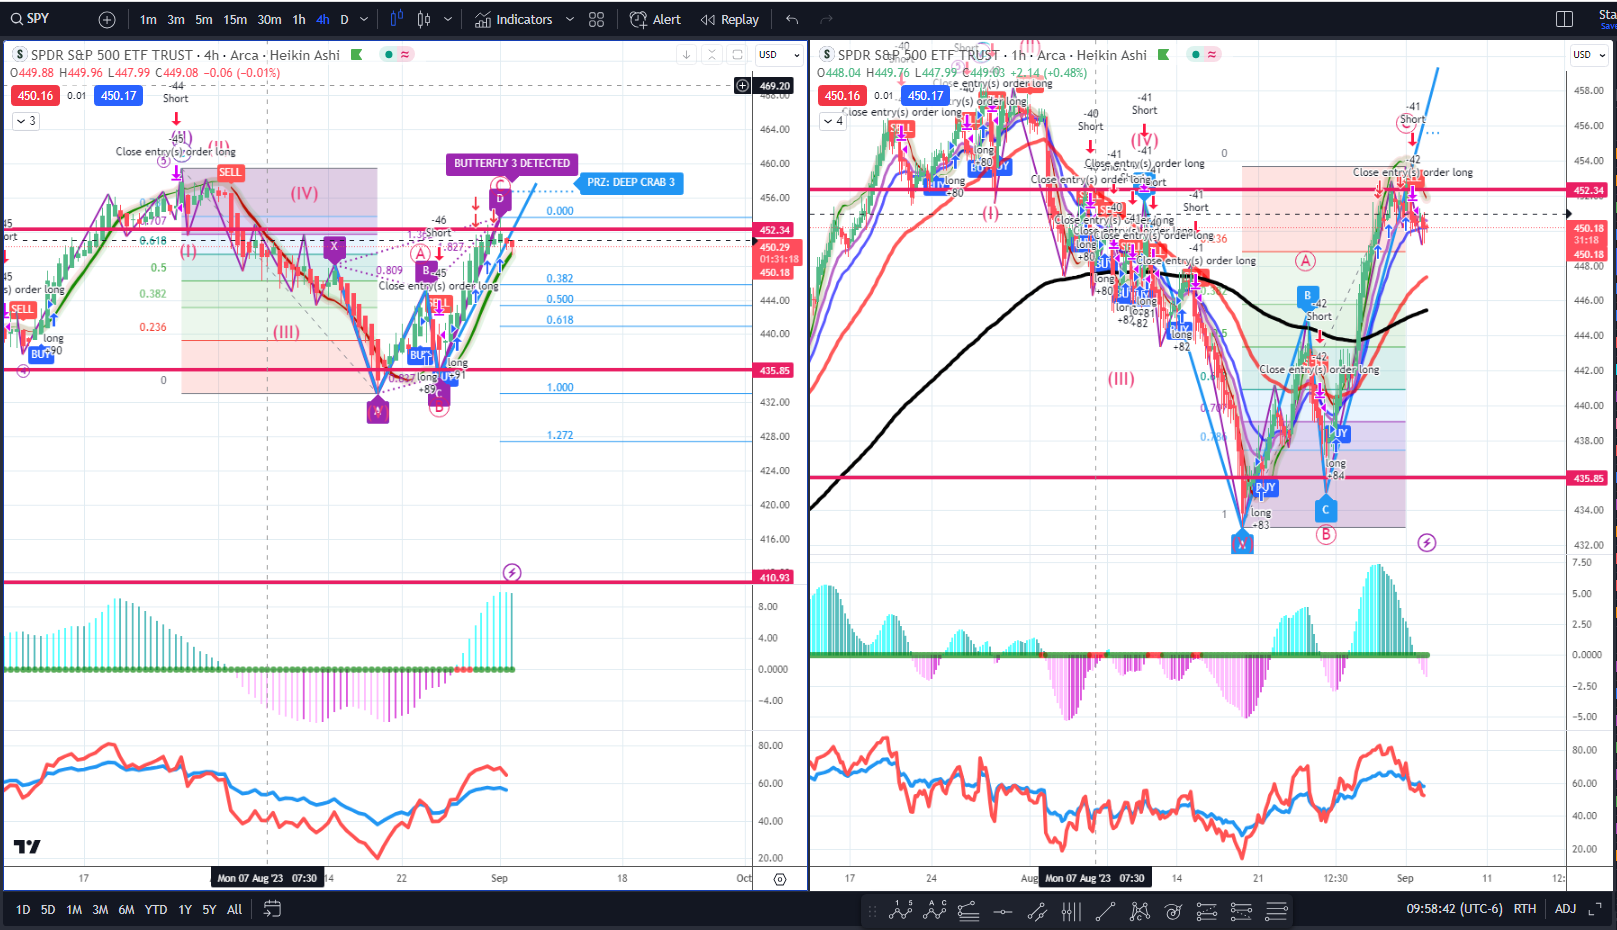The height and width of the screenshot is (930, 1617).
Task: Start bar Replay mode
Action: tap(730, 20)
